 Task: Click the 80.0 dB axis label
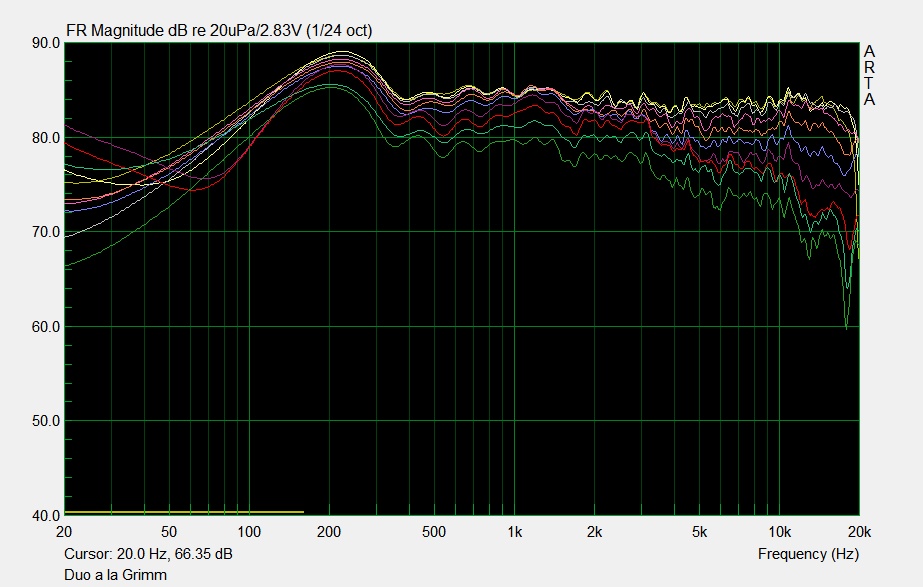pos(46,138)
